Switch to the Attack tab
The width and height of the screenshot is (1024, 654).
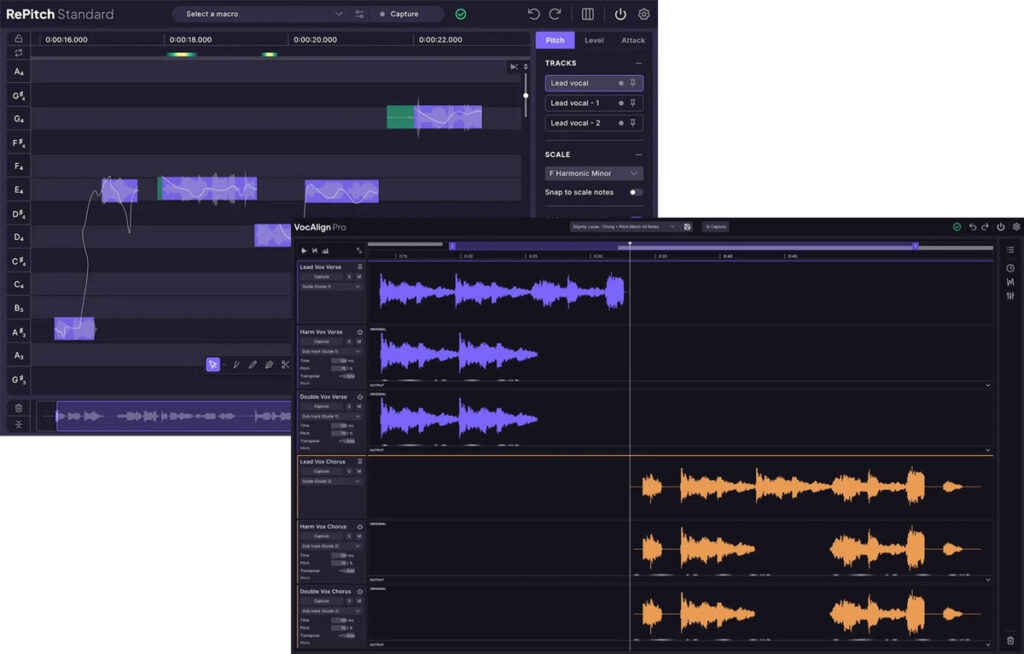tap(633, 40)
